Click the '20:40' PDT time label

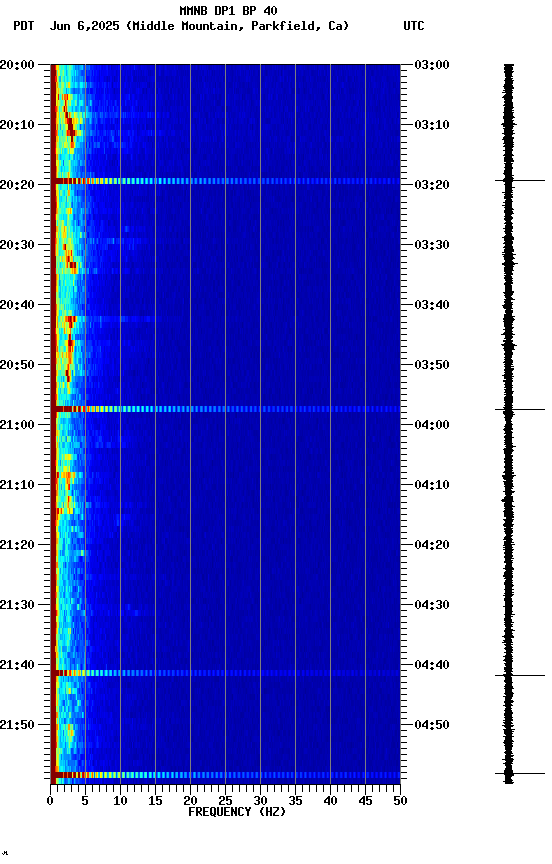click(17, 305)
